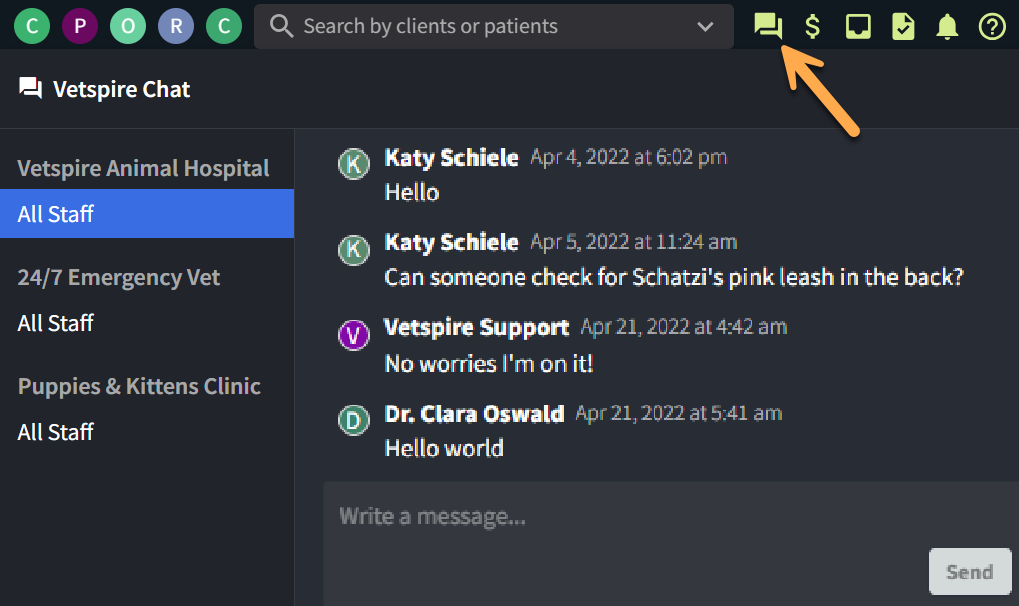Screen dimensions: 1019x606
Task: Click Dr. Clara Oswald's avatar
Action: pos(354,420)
